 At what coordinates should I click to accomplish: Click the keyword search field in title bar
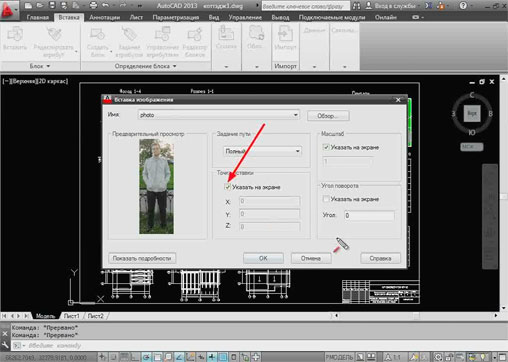click(305, 6)
